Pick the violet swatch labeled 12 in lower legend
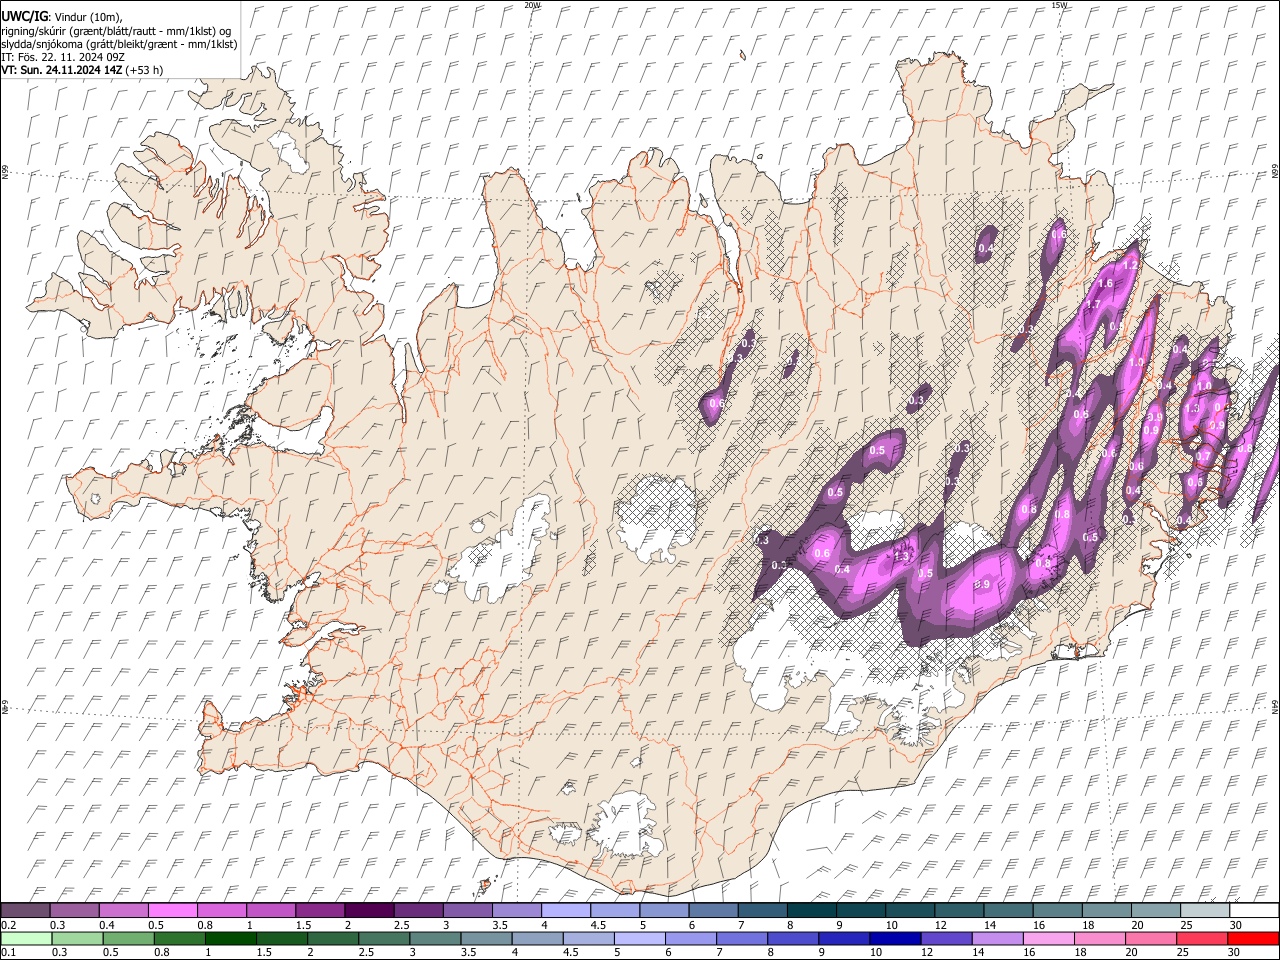 [x=946, y=938]
